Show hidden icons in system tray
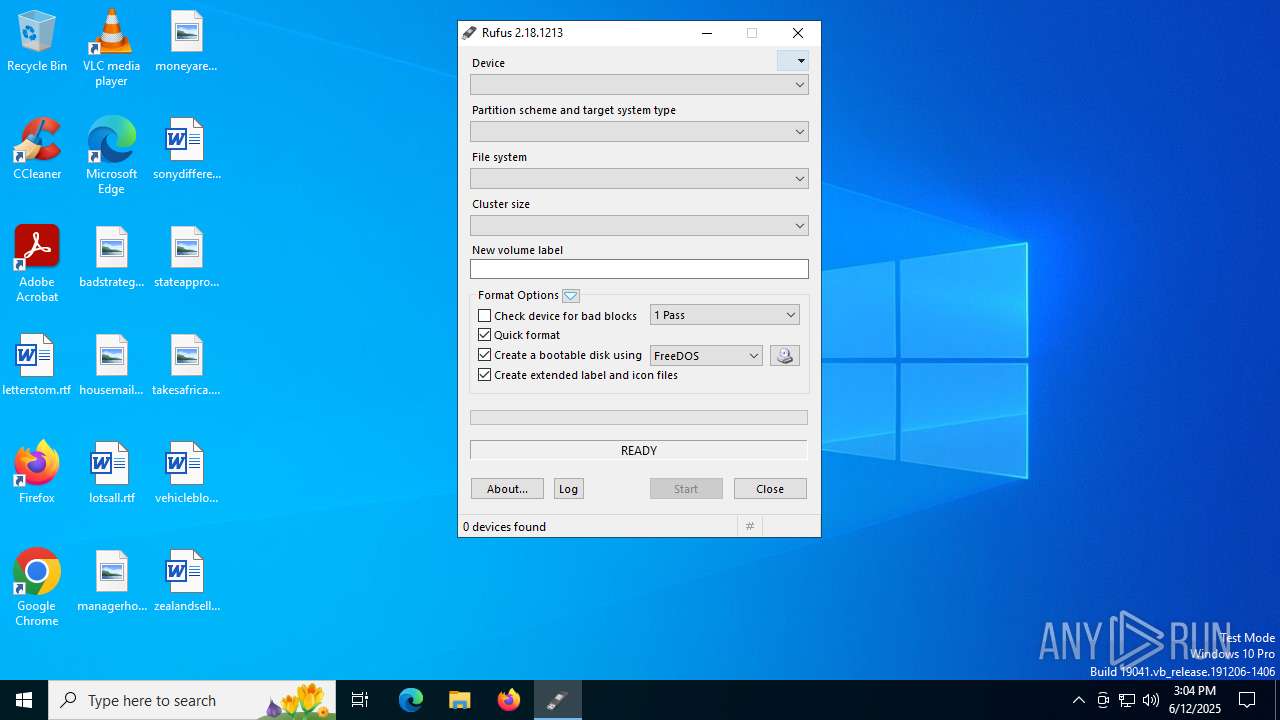This screenshot has width=1280, height=720. [1079, 700]
